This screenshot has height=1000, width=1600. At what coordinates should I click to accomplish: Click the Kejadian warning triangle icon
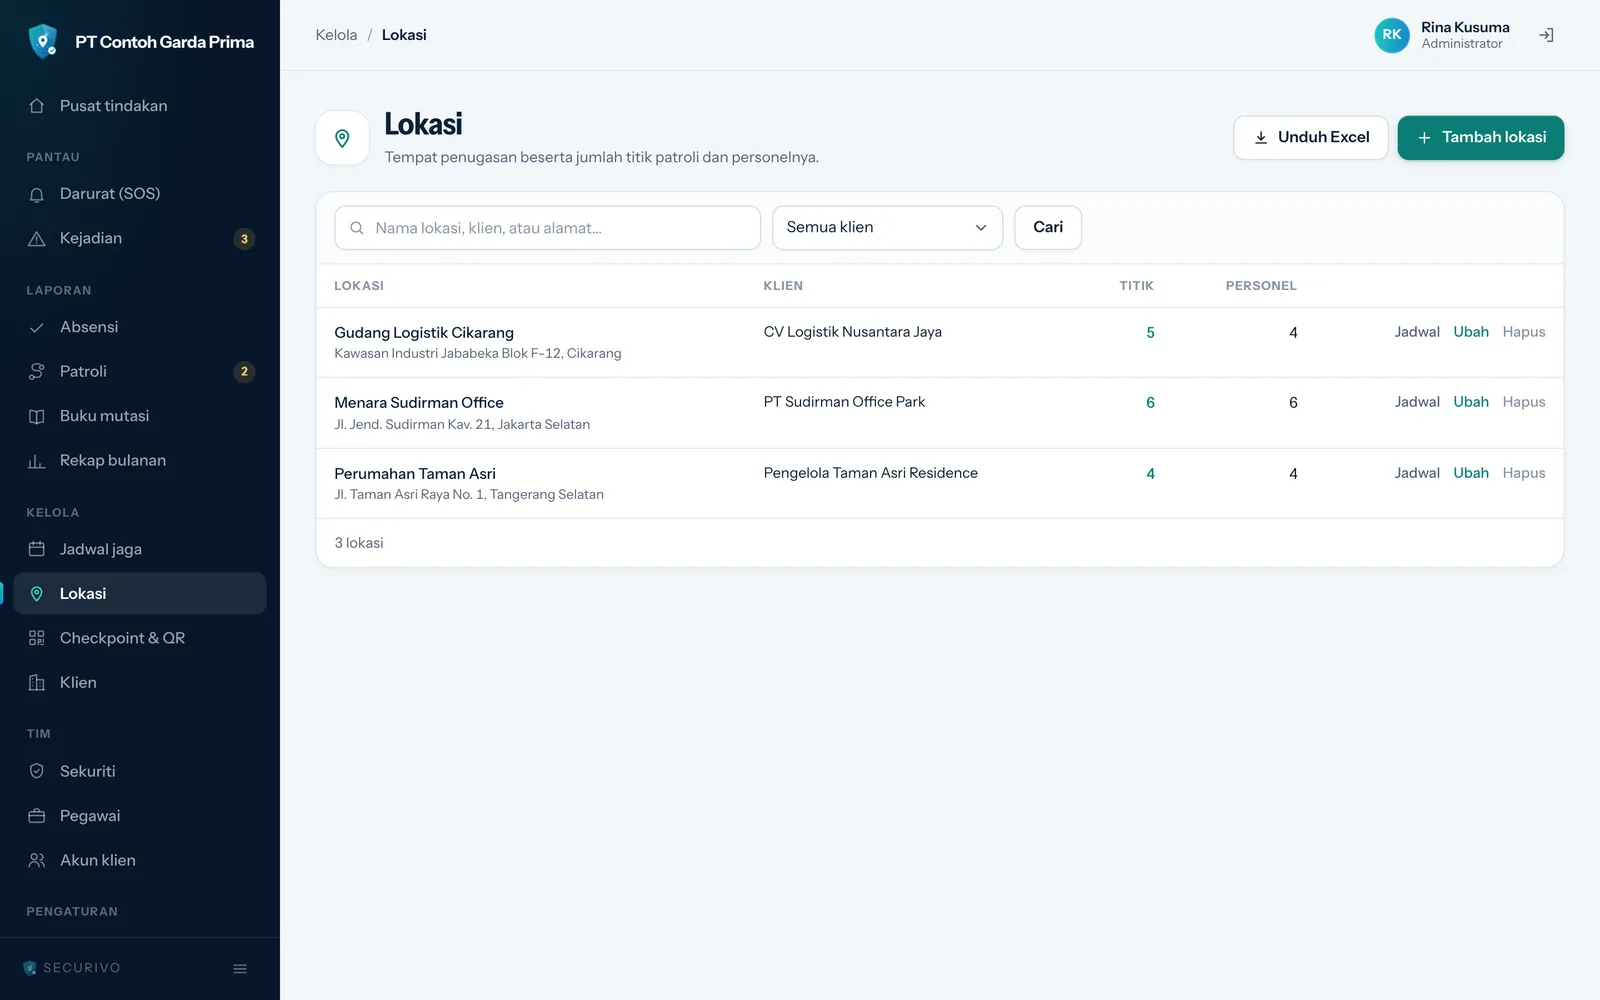37,239
